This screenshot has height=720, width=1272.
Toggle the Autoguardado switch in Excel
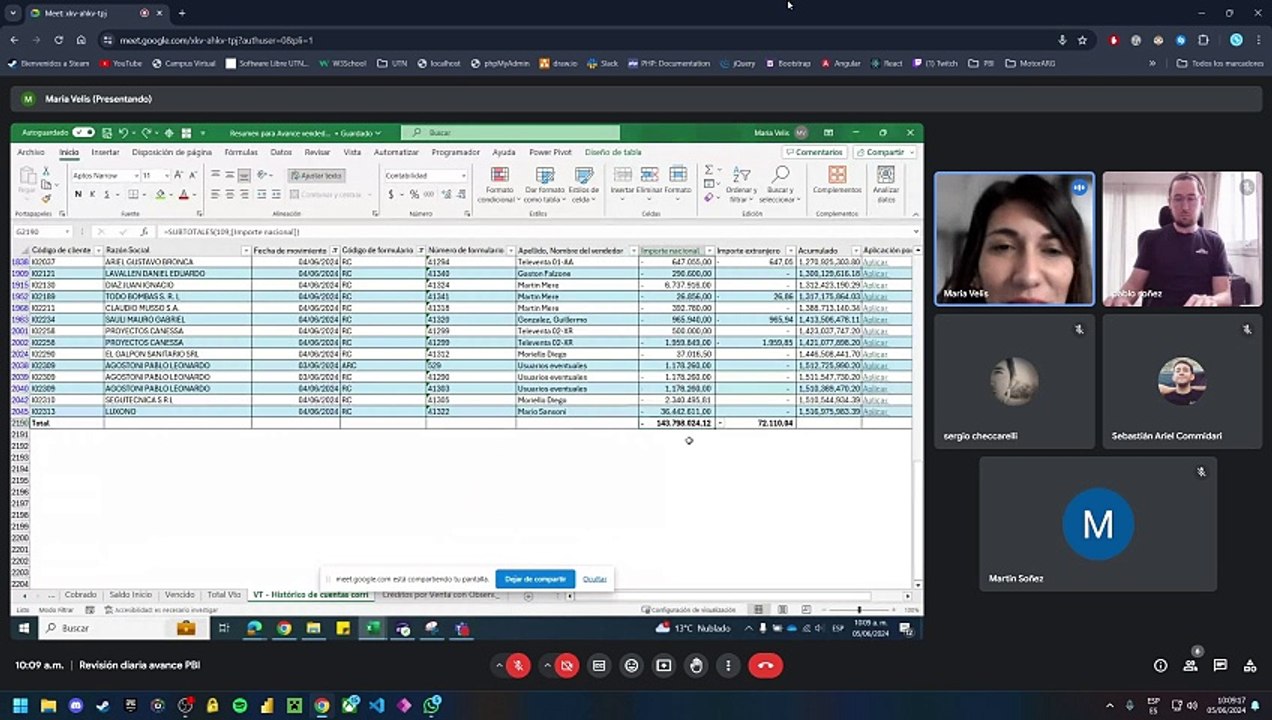coord(83,132)
